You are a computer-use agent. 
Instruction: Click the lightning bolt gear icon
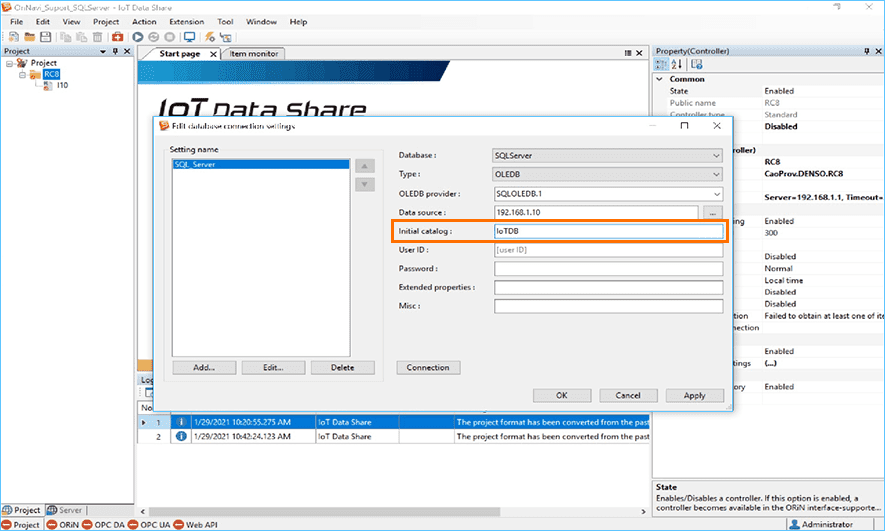[210, 37]
